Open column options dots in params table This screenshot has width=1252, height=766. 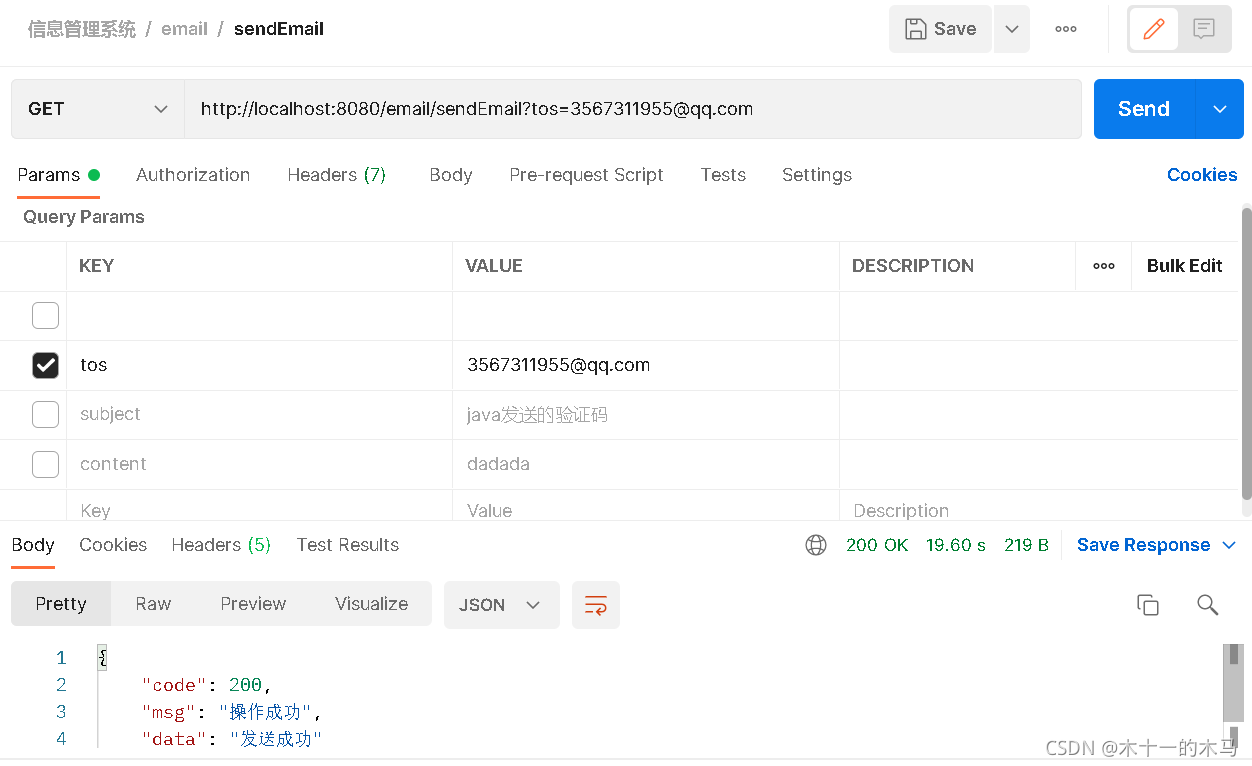click(1104, 266)
